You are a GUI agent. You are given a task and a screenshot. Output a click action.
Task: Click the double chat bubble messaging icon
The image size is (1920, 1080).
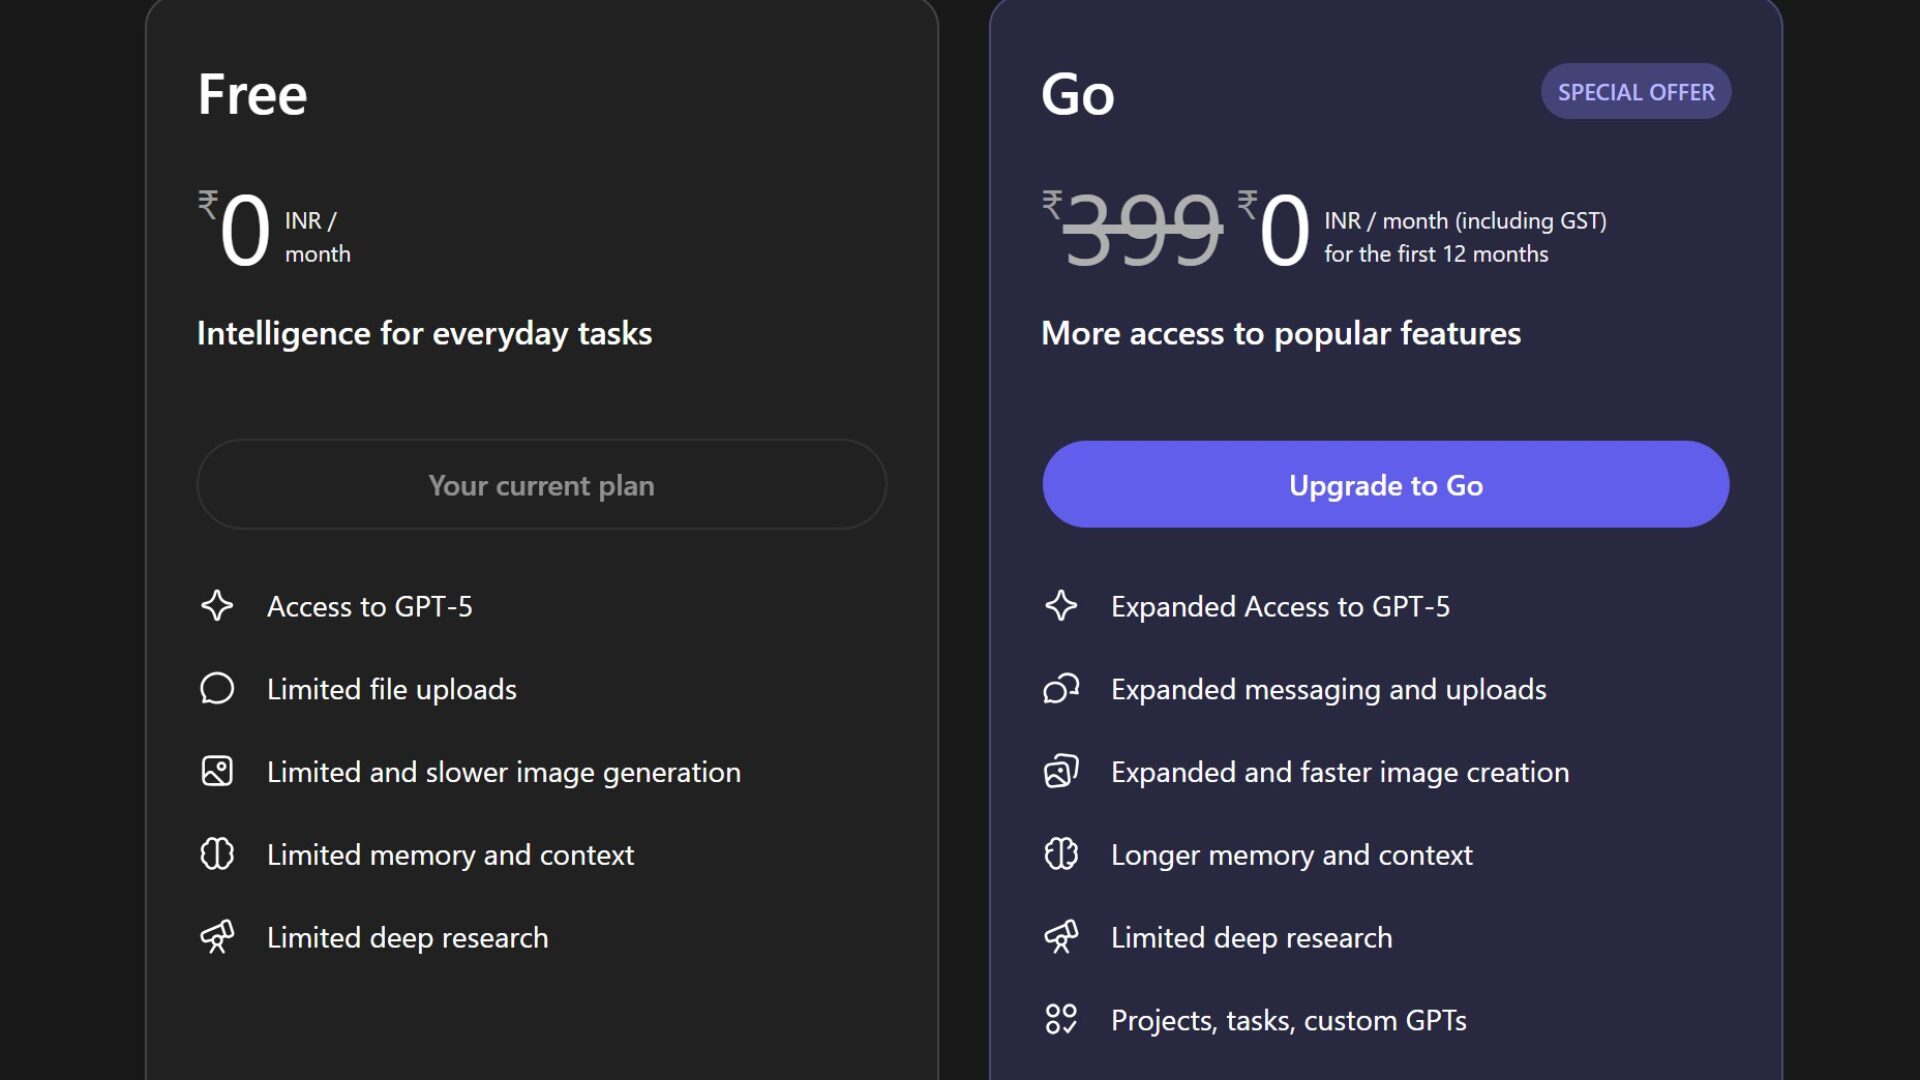point(1061,689)
